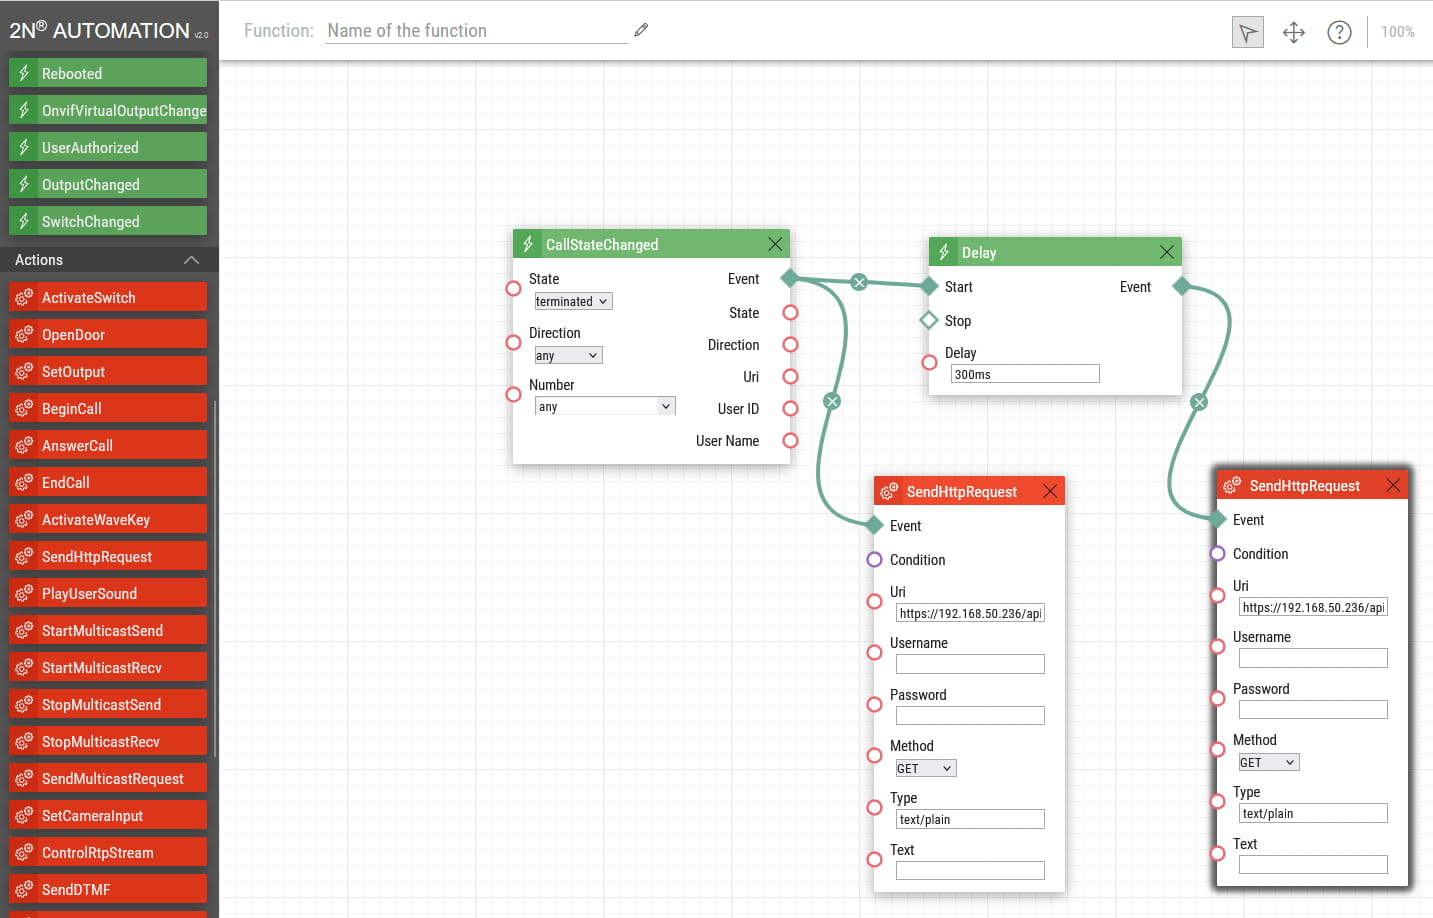1433x918 pixels.
Task: Select the OnvifVirtualOutputChange event block
Action: (x=108, y=110)
